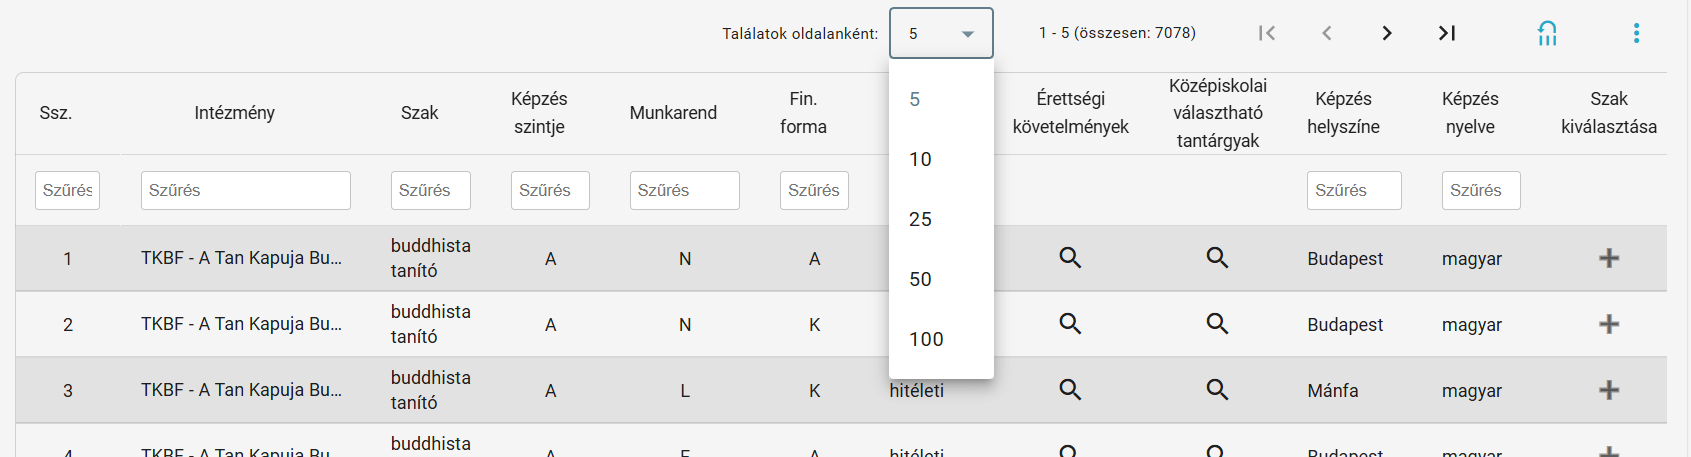Go to the last results page
Image resolution: width=1691 pixels, height=457 pixels.
point(1447,33)
